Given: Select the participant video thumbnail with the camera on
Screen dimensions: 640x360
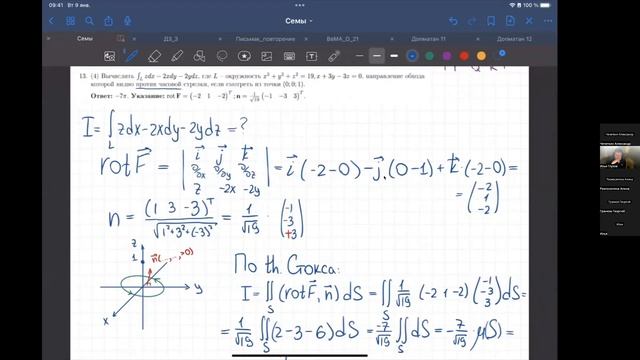Looking at the screenshot, I should [620, 157].
